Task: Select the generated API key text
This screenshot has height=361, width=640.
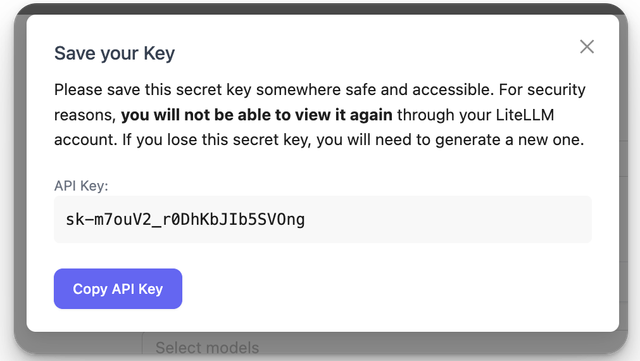Action: 185,220
